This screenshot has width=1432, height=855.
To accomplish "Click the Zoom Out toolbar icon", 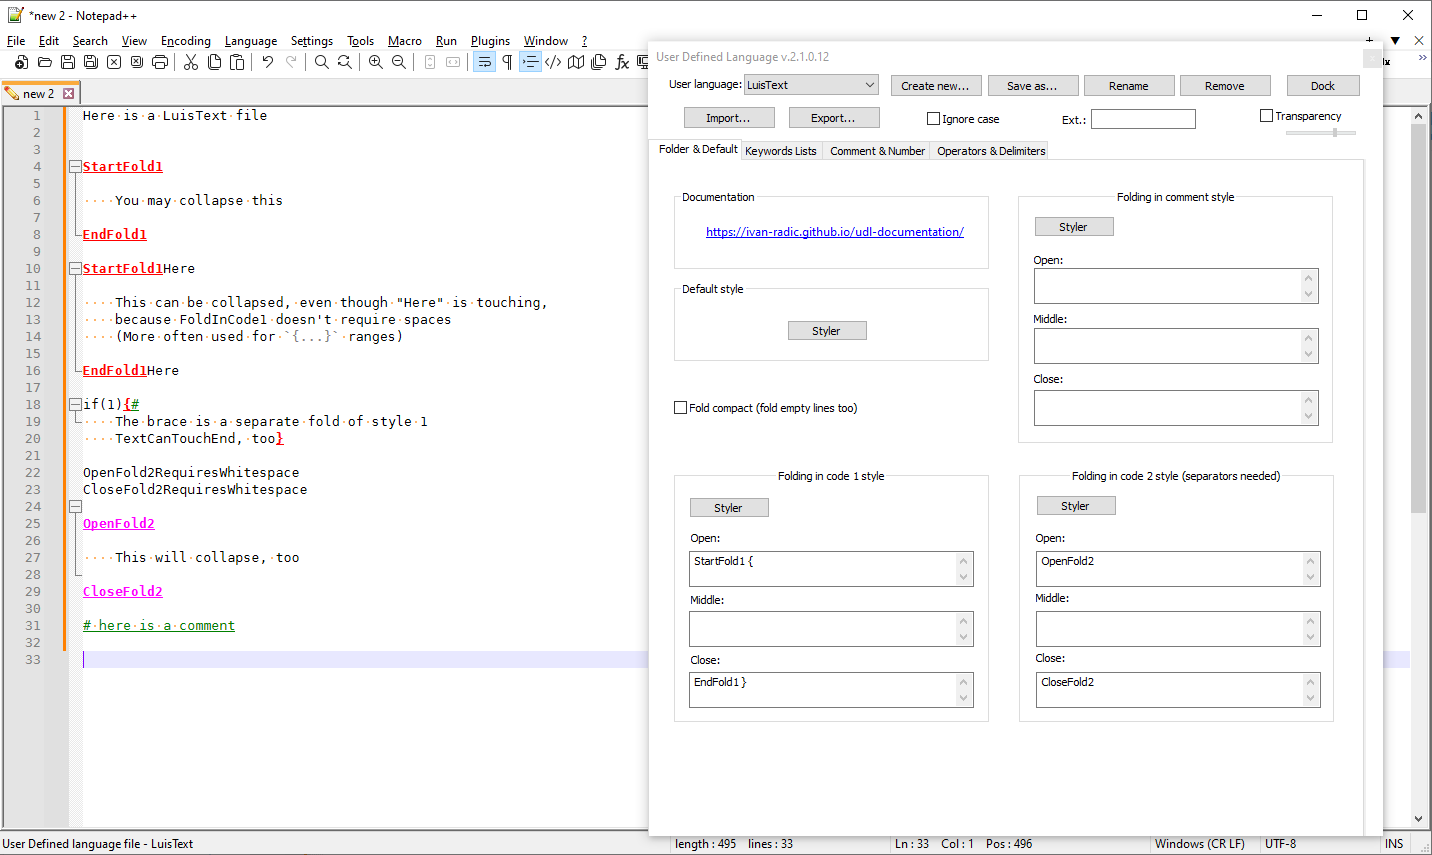I will pyautogui.click(x=399, y=62).
